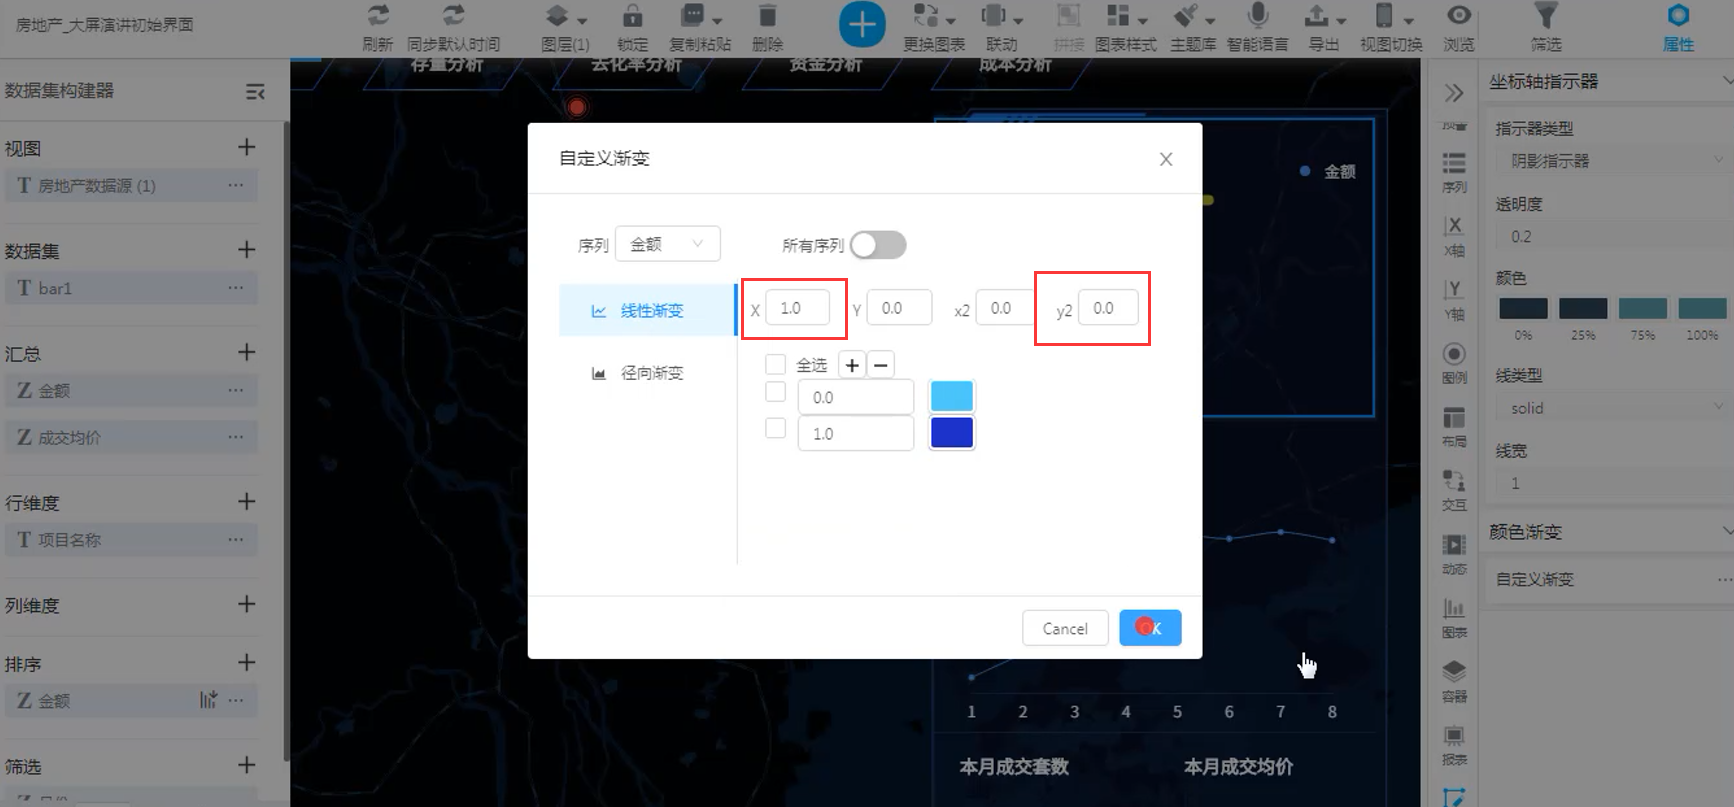This screenshot has width=1734, height=807.
Task: Add a 排序 field with plus
Action: tap(247, 662)
